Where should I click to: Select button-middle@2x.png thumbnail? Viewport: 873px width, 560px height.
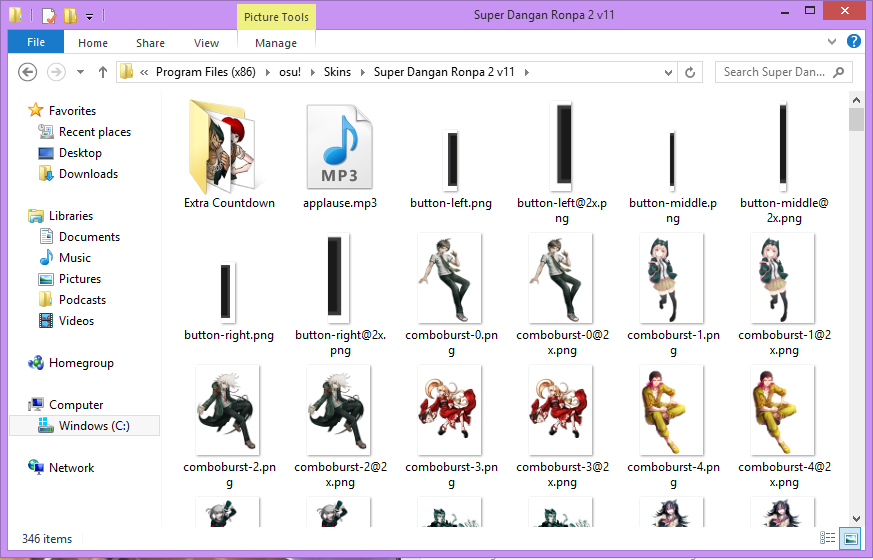coord(783,146)
